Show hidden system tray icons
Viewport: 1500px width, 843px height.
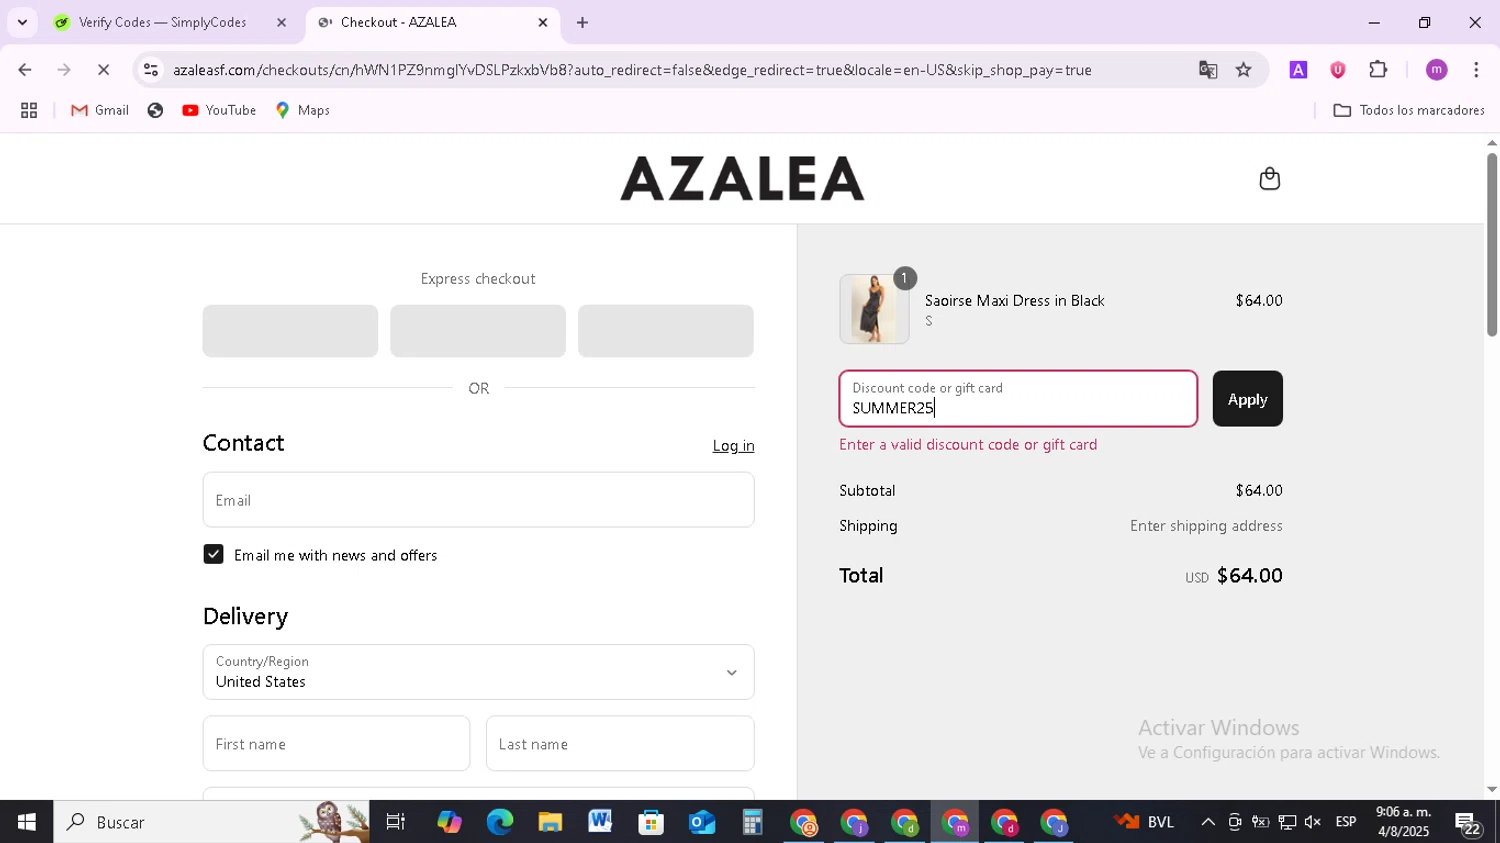click(x=1208, y=822)
